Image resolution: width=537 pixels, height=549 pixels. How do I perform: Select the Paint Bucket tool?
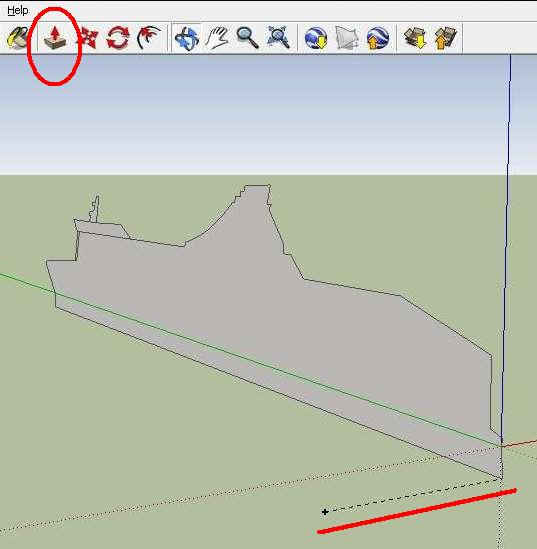pyautogui.click(x=18, y=38)
